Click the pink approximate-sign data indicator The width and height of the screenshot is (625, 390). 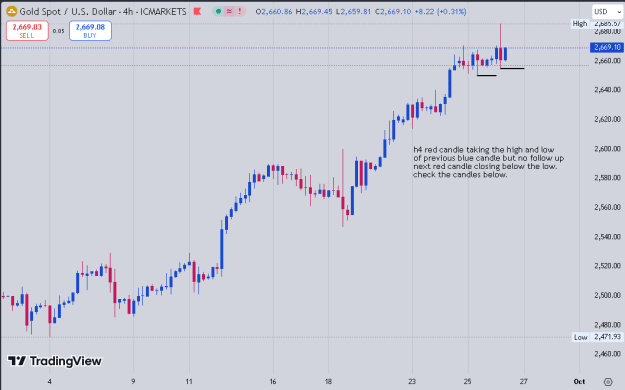point(229,12)
